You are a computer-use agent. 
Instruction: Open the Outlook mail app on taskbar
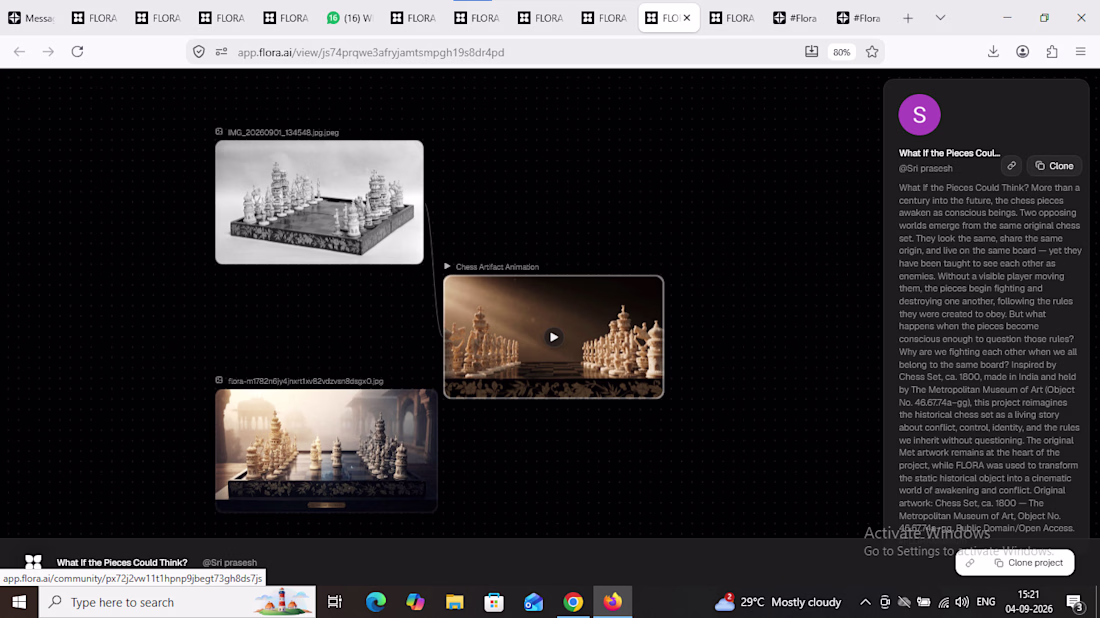pyautogui.click(x=533, y=602)
